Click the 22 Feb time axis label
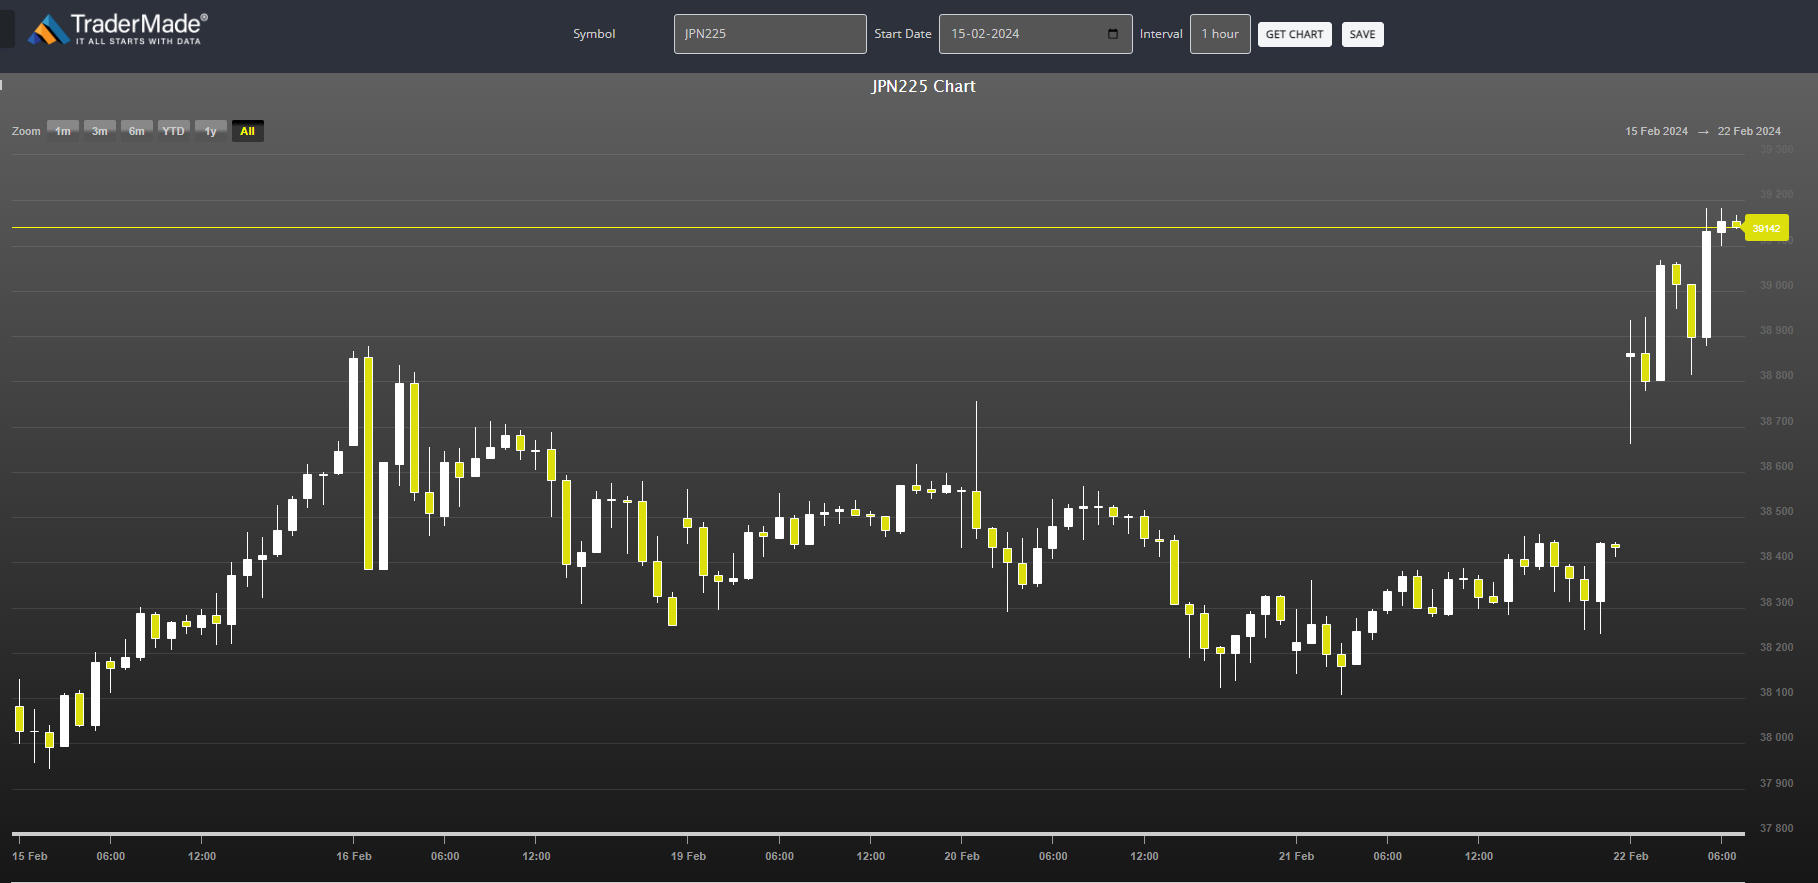 click(x=1630, y=856)
